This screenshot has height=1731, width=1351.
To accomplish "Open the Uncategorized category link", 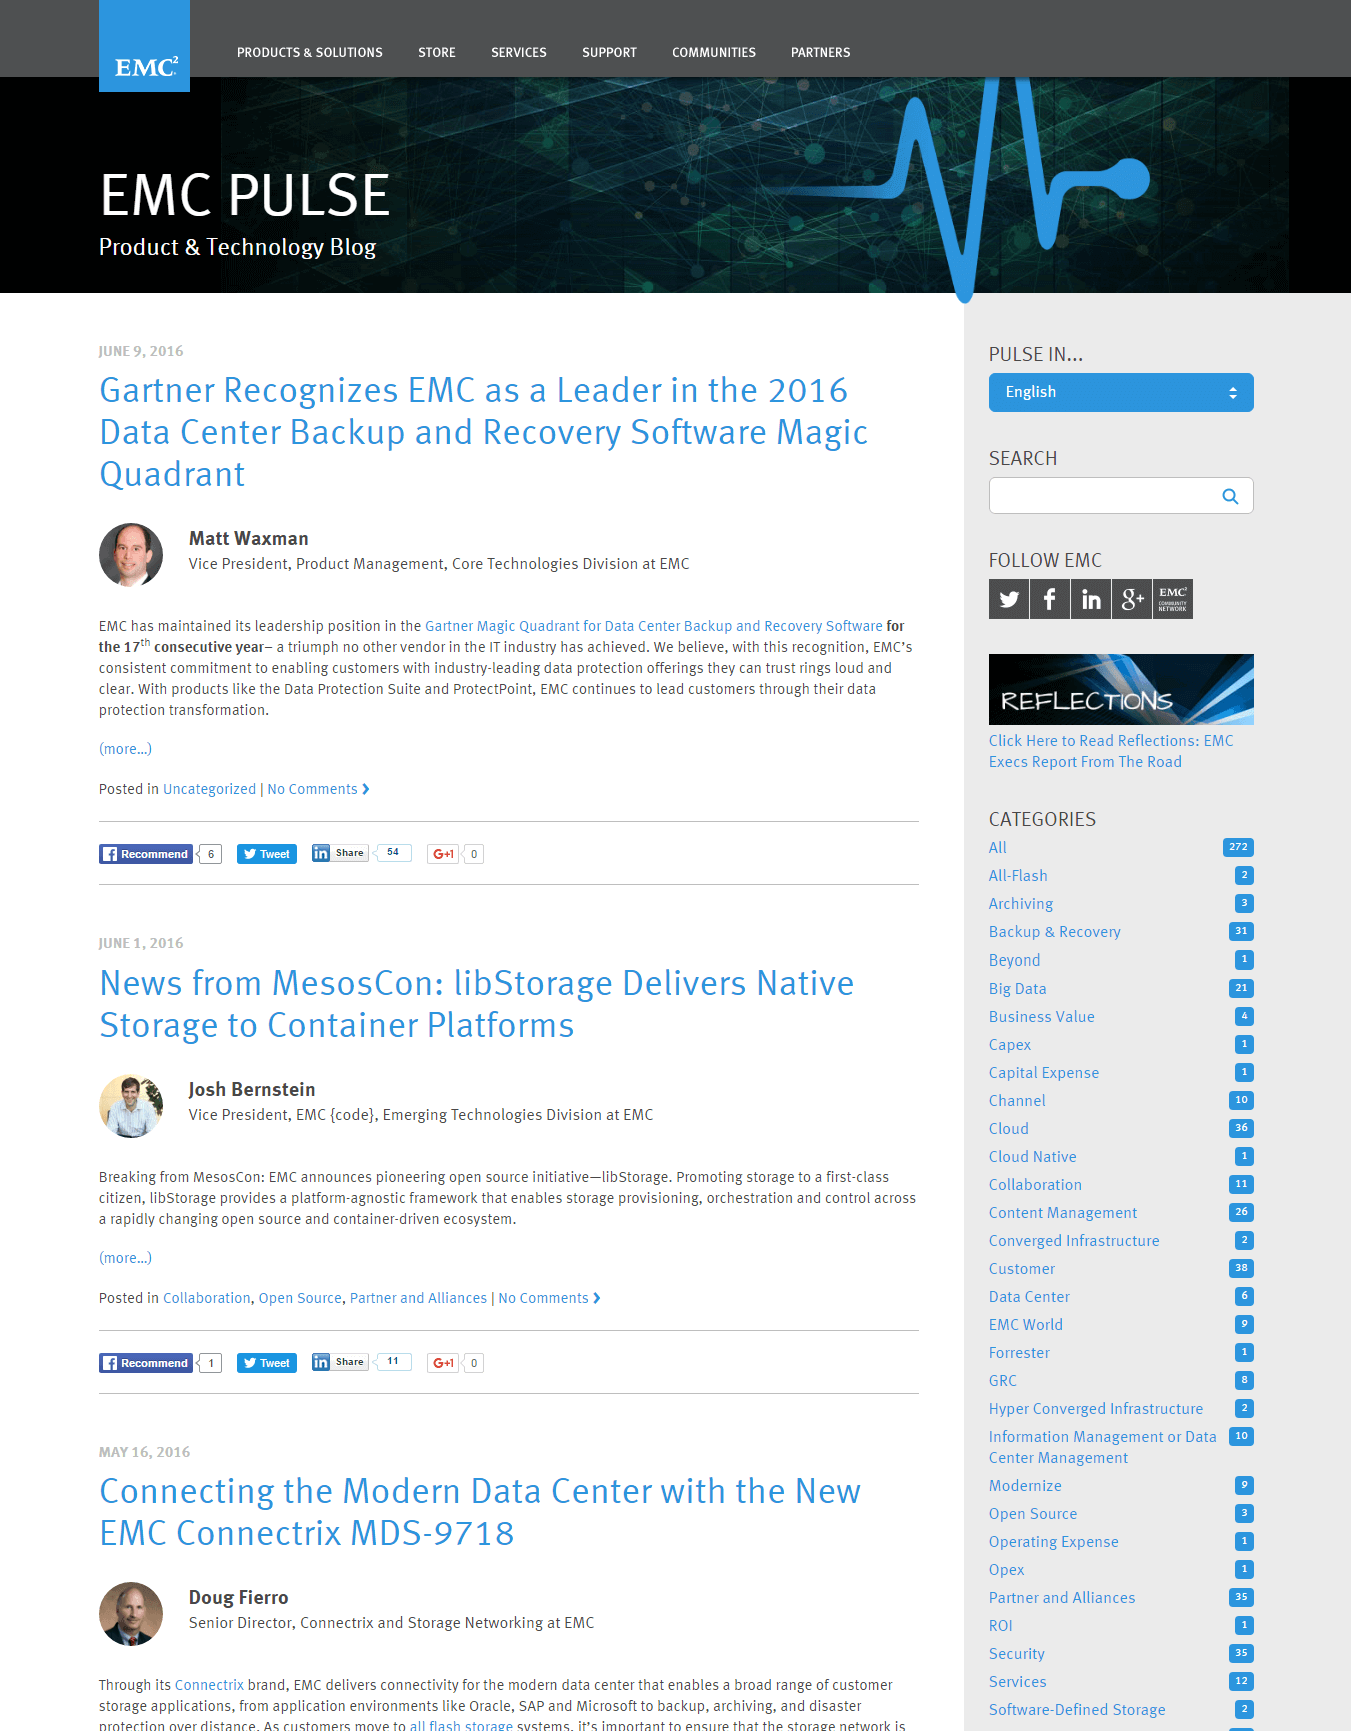I will (209, 789).
